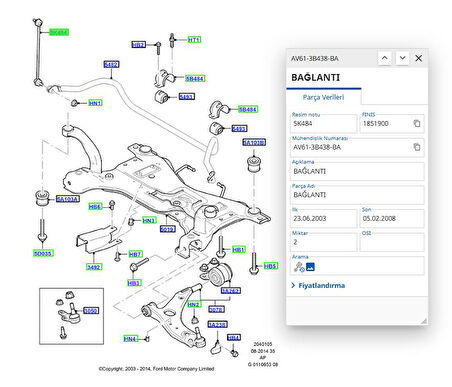Screen dimensions: 452x387
Task: Select the HN2 nut callout
Action: 193,304
